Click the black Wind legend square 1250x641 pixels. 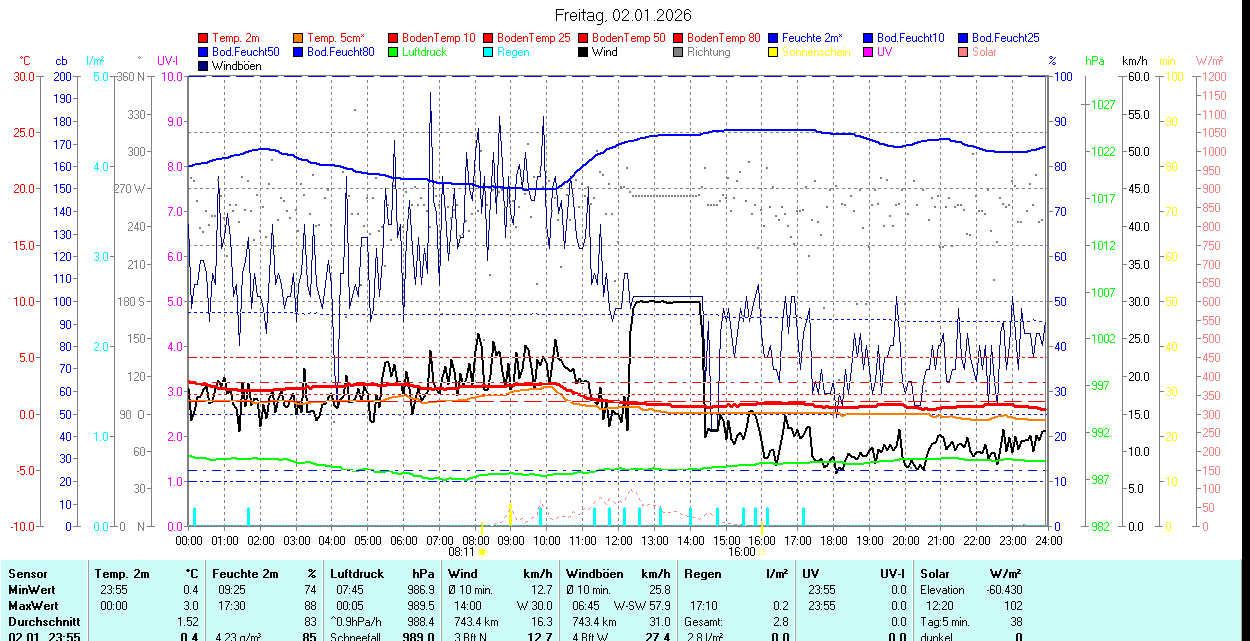[584, 52]
